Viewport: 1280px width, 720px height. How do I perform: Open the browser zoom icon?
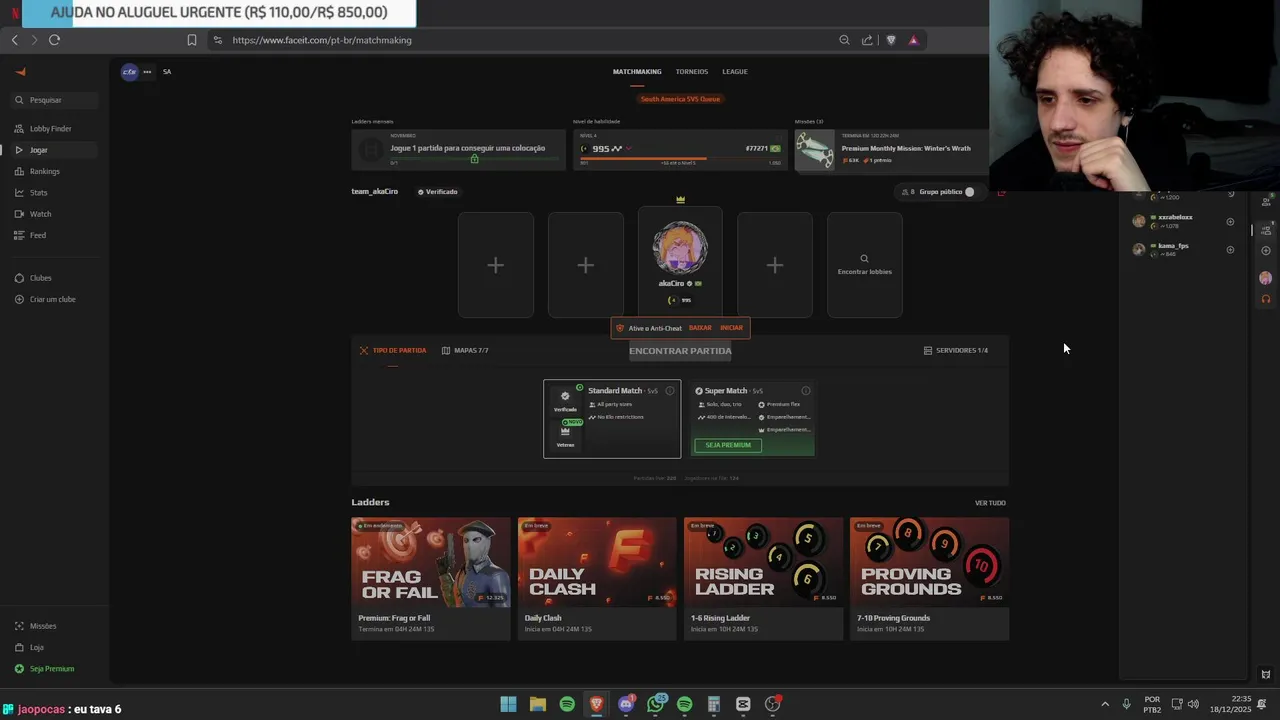pyautogui.click(x=844, y=40)
